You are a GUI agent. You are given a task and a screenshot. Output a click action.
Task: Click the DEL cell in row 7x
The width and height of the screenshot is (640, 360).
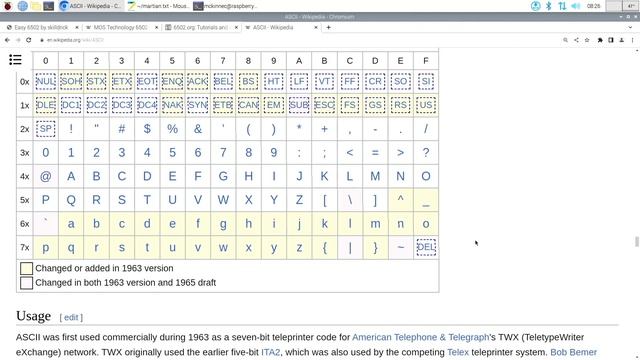click(x=426, y=247)
